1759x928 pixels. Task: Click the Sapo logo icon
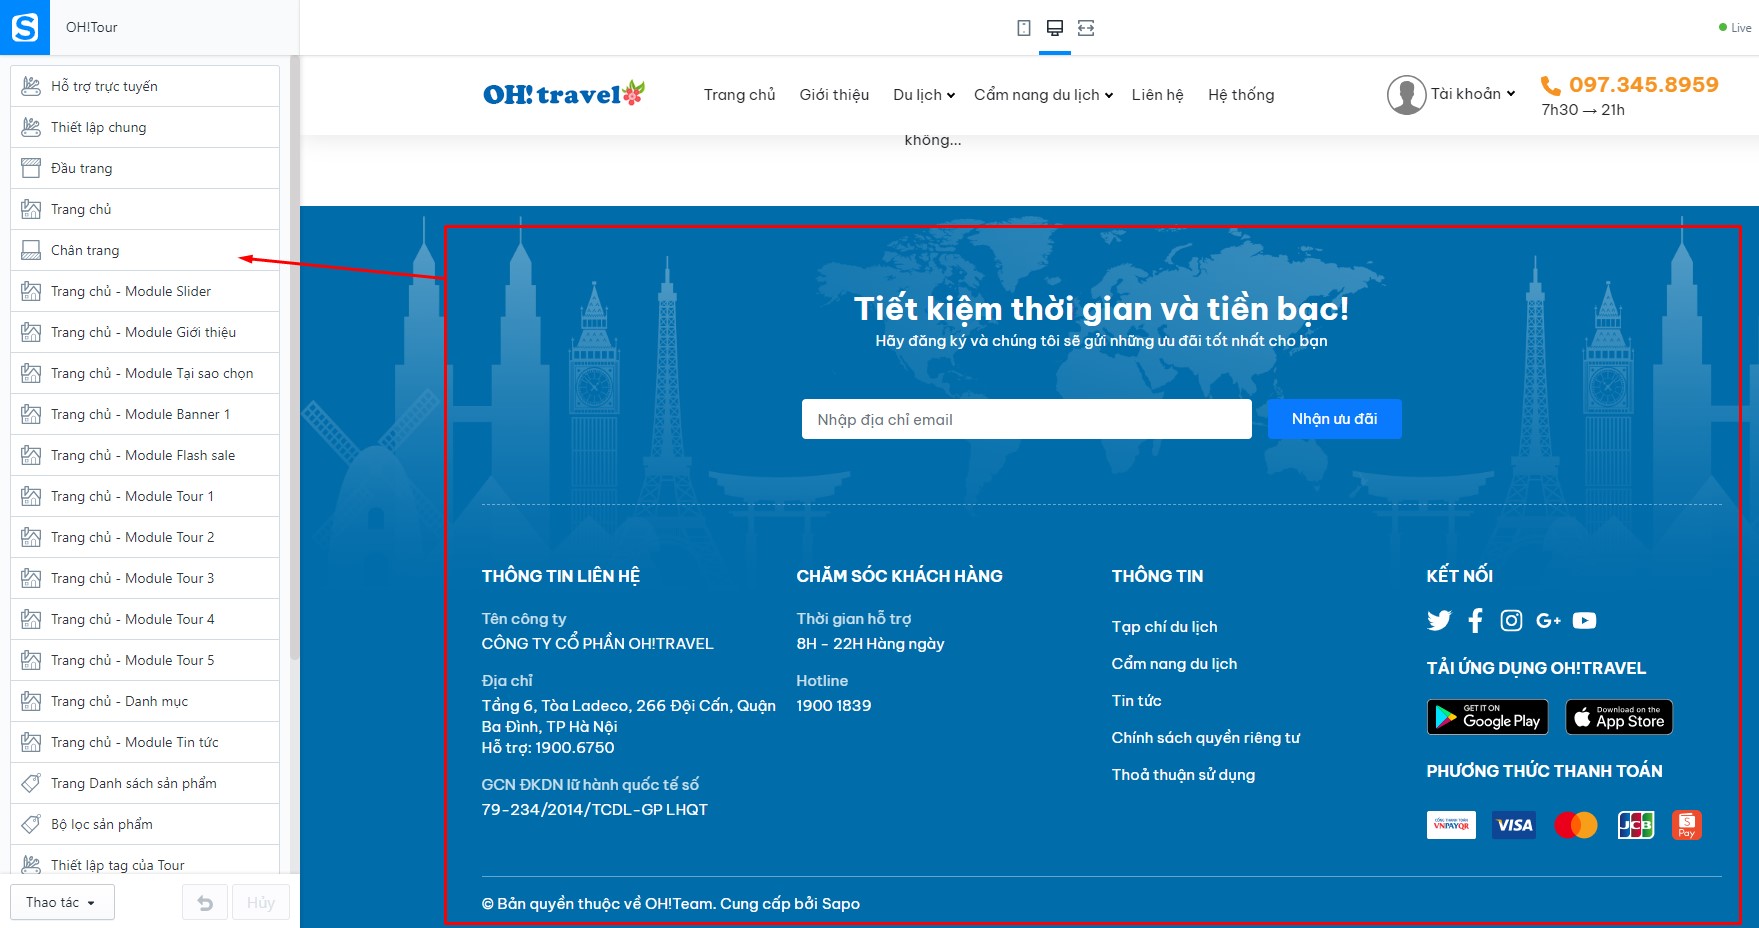25,27
